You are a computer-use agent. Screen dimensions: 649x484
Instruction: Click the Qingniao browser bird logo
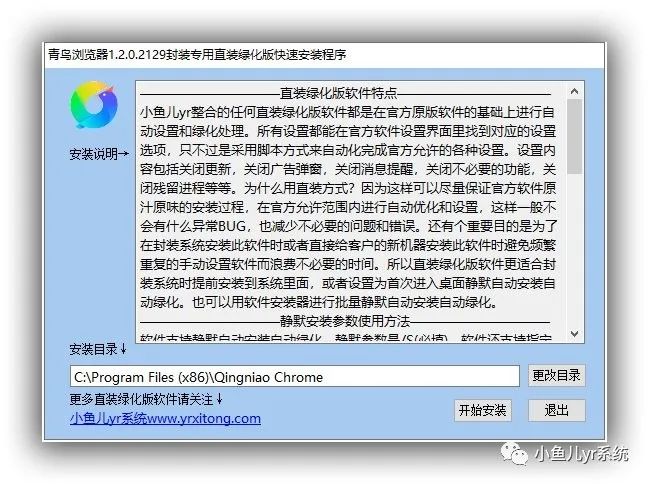(x=94, y=104)
